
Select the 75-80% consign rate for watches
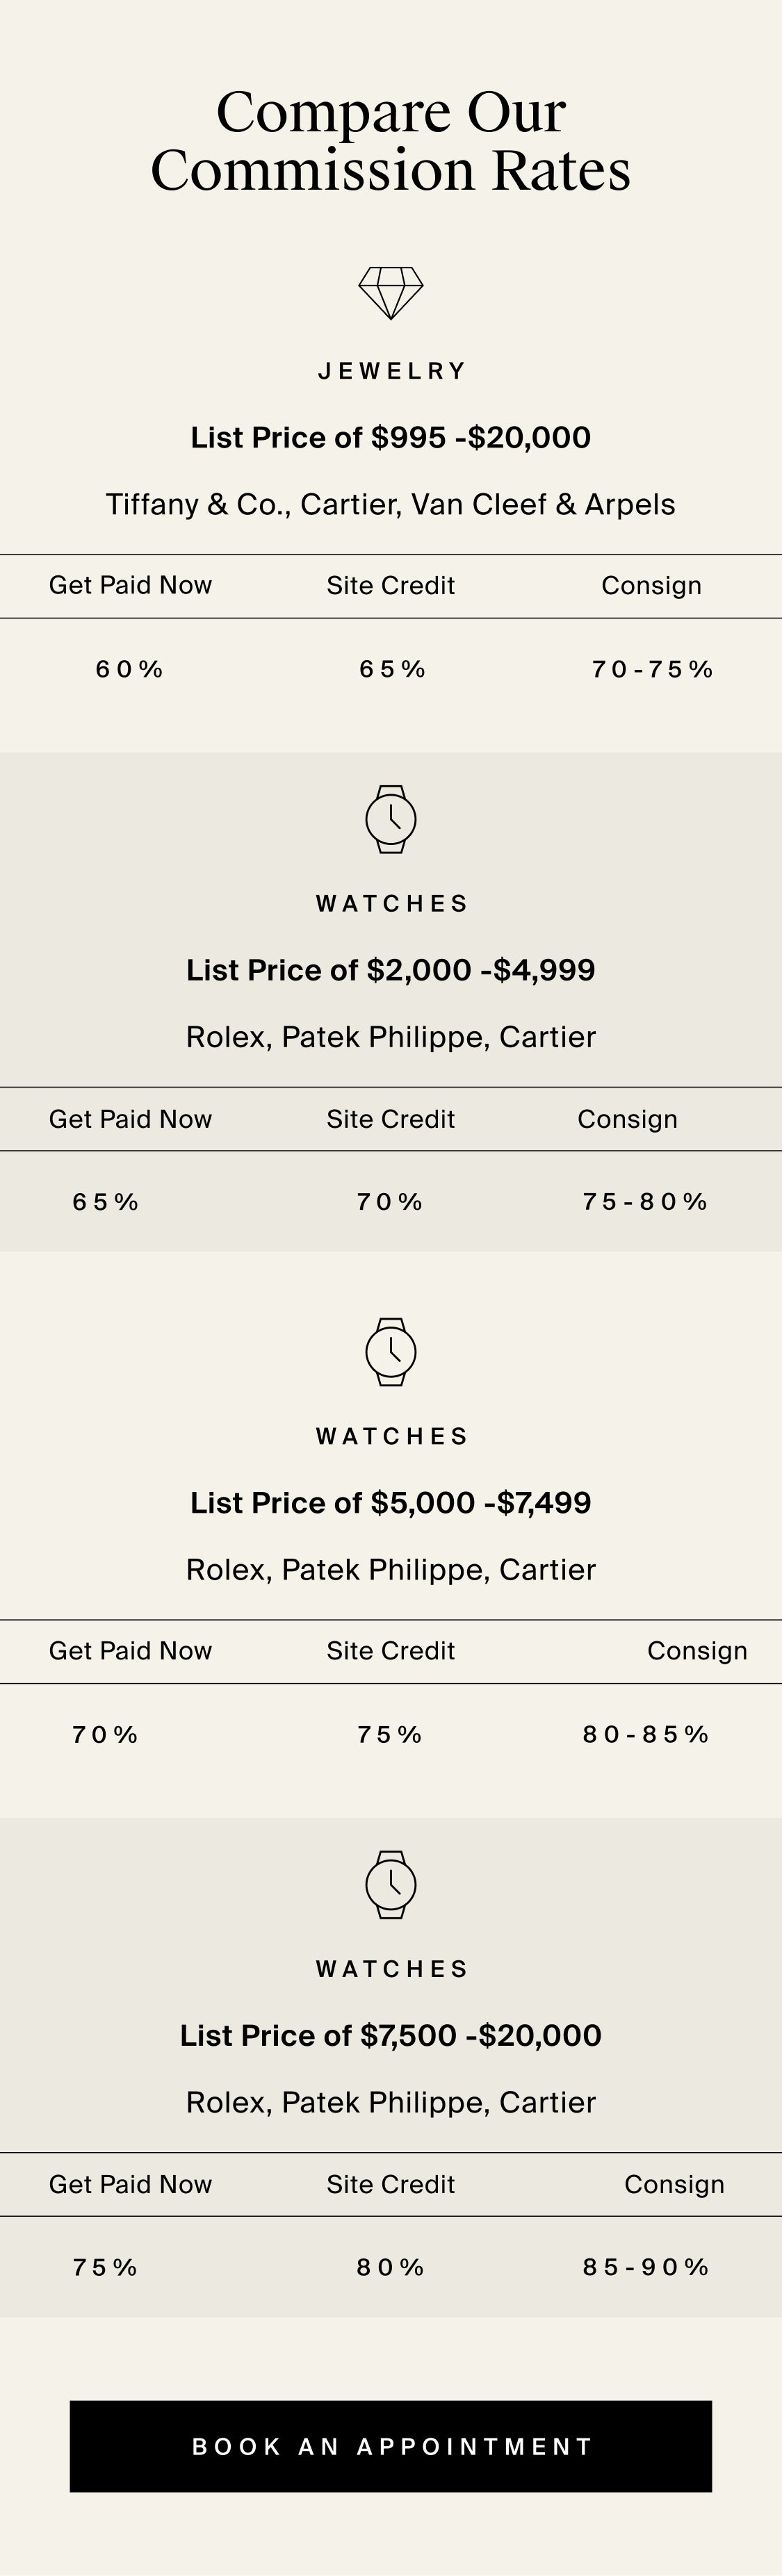[x=645, y=1202]
